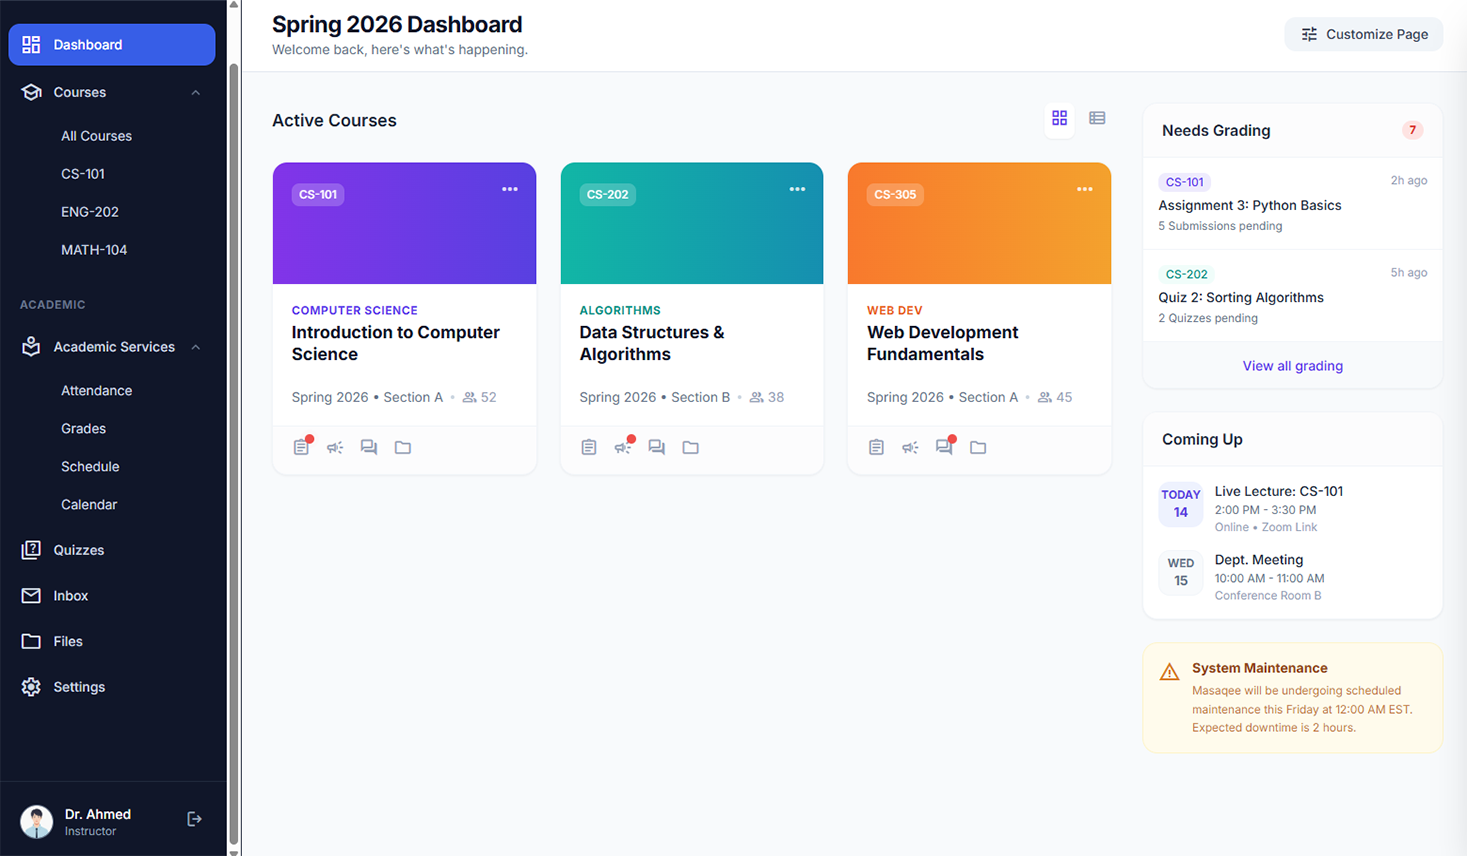Click the Customize Page button
The image size is (1467, 856).
1364,34
